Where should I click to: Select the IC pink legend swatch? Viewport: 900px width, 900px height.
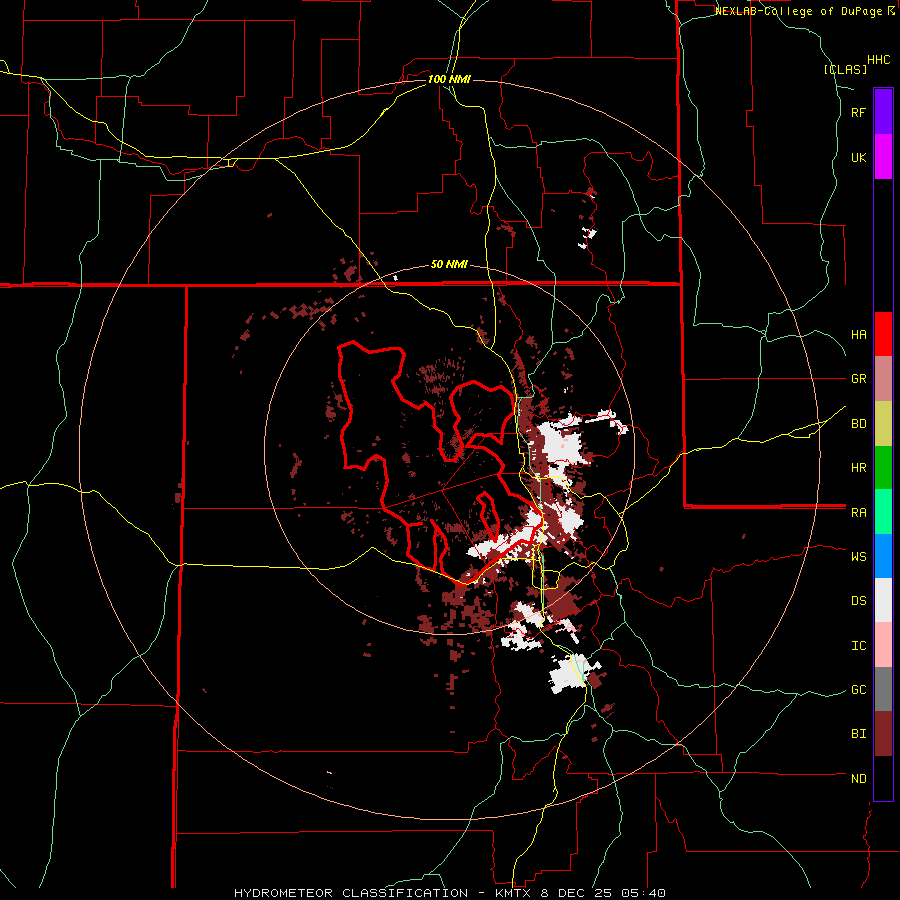[883, 645]
